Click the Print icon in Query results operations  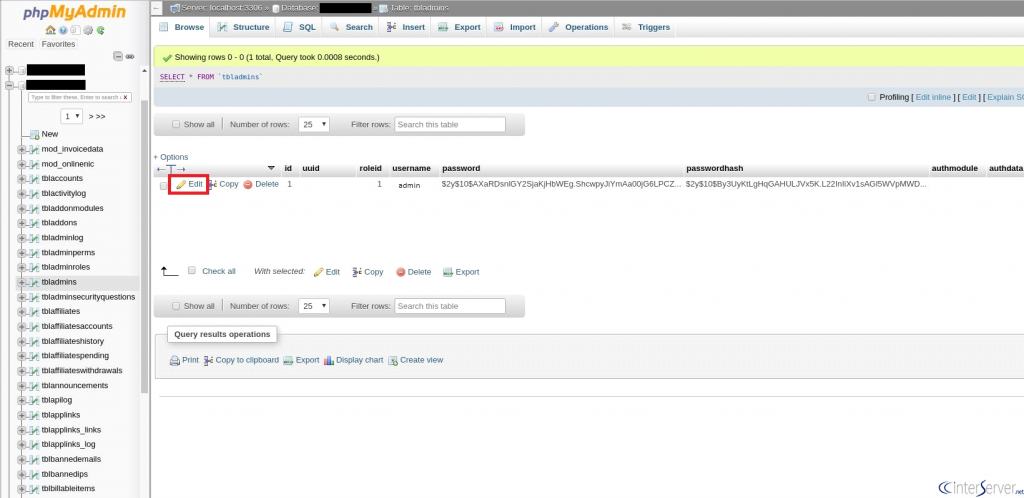click(175, 360)
